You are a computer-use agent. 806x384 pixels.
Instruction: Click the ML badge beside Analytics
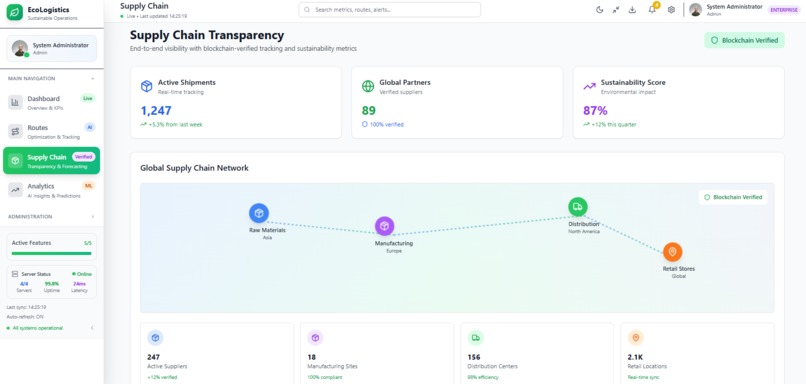(x=88, y=186)
